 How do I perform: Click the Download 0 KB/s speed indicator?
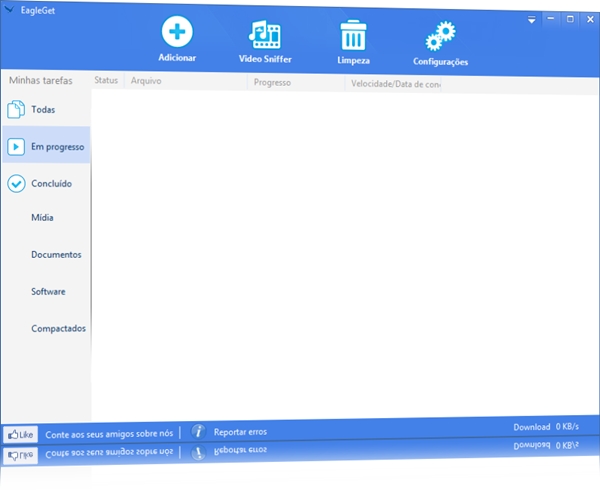tap(546, 427)
